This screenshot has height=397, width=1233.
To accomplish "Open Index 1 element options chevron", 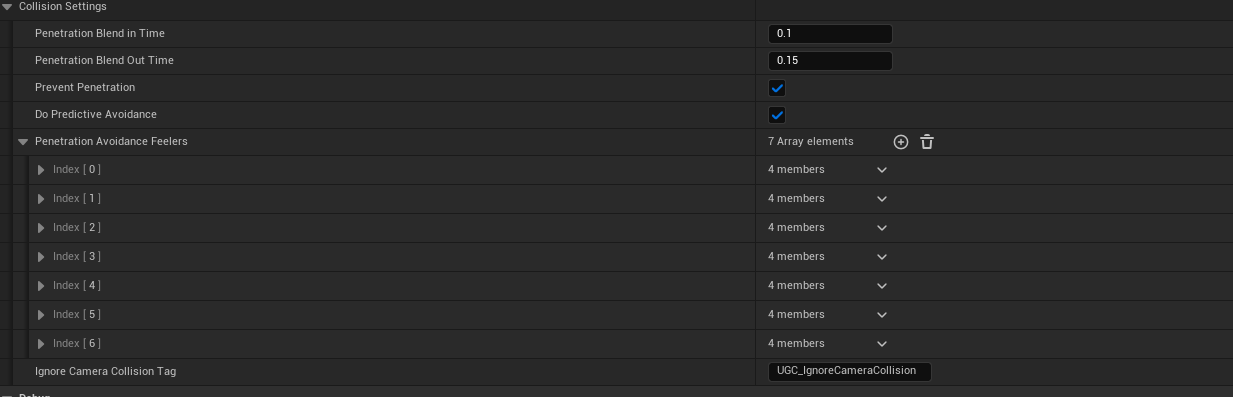I will click(x=882, y=199).
